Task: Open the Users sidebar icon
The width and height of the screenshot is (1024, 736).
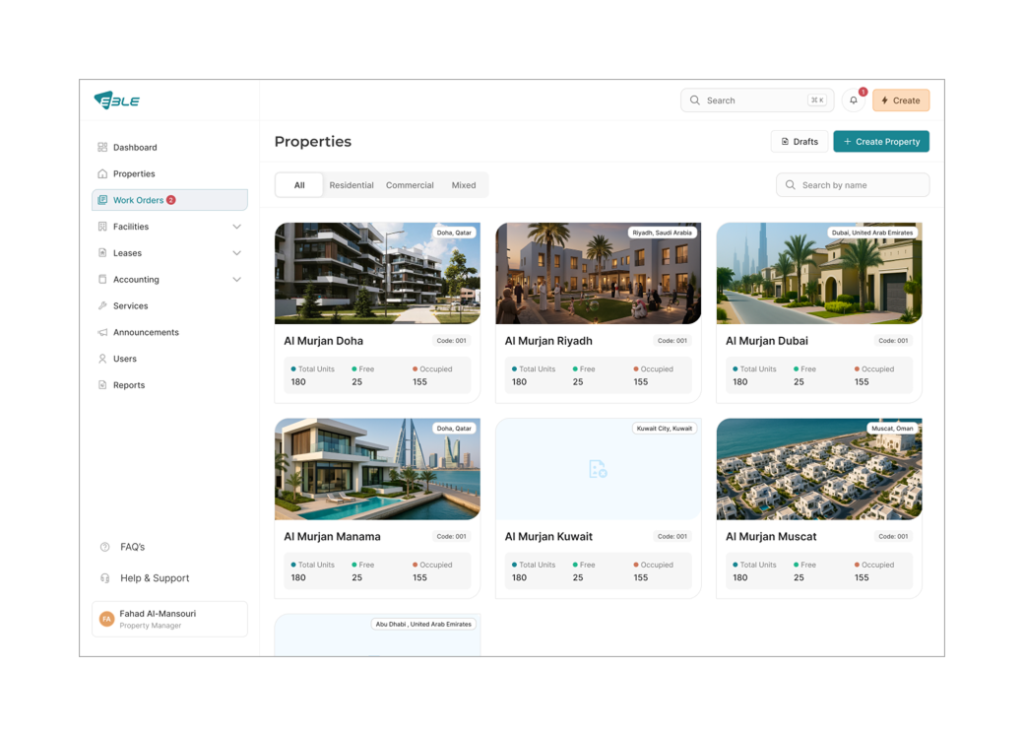Action: coord(102,359)
